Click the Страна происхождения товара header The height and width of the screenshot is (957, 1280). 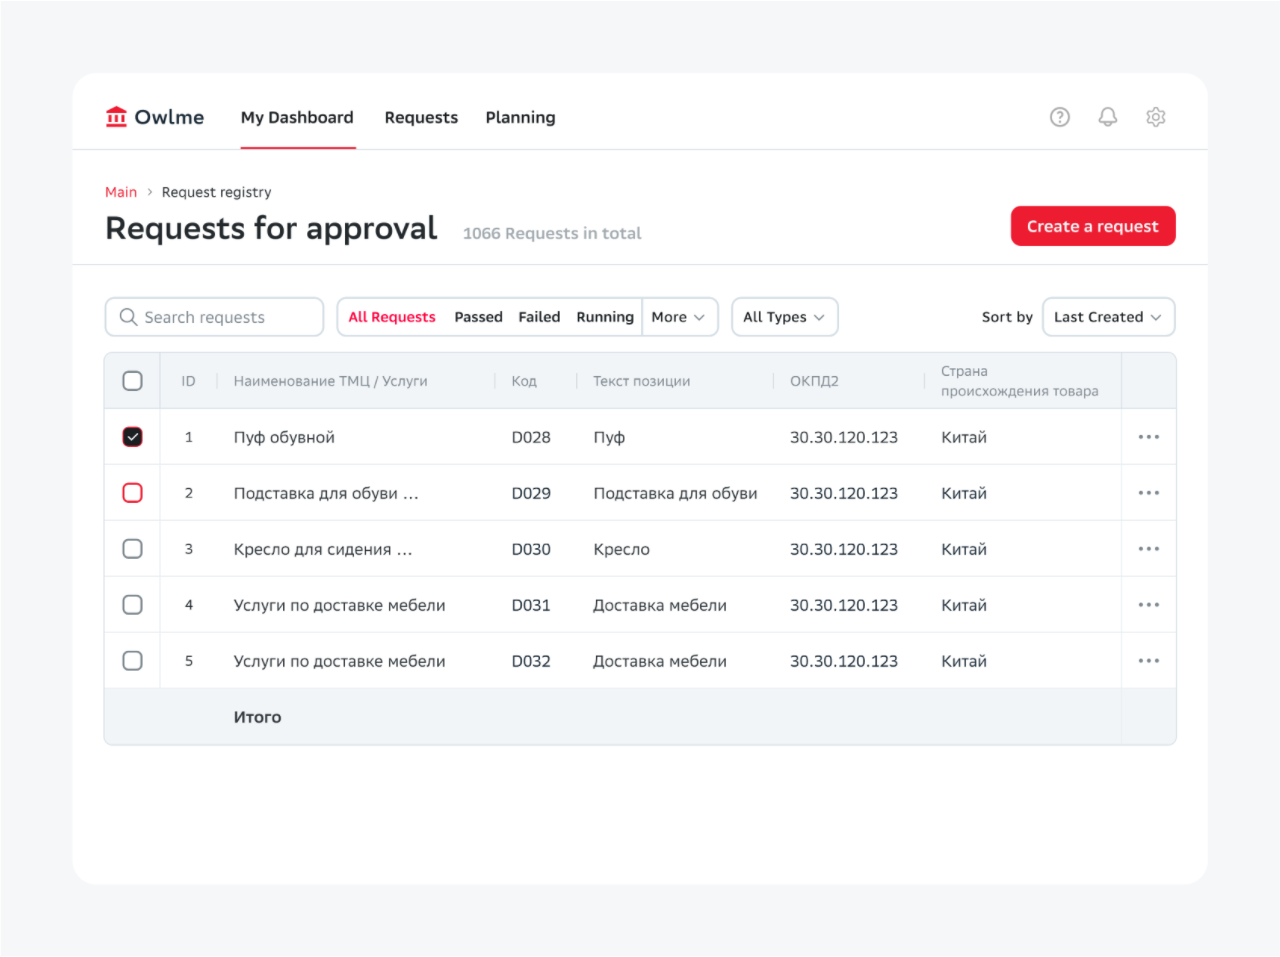(x=1019, y=381)
